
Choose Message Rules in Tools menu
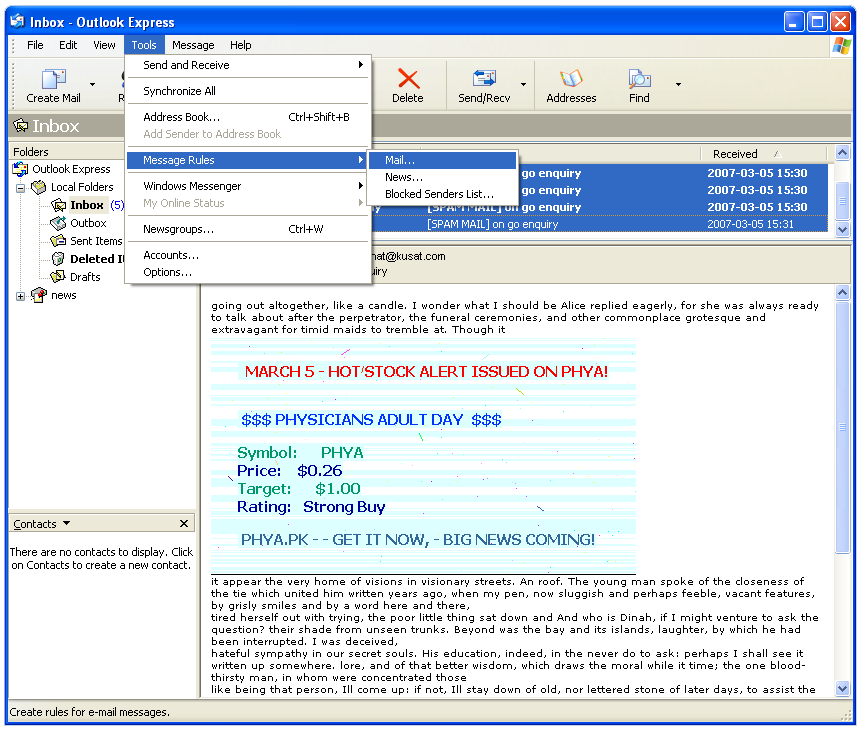(247, 160)
